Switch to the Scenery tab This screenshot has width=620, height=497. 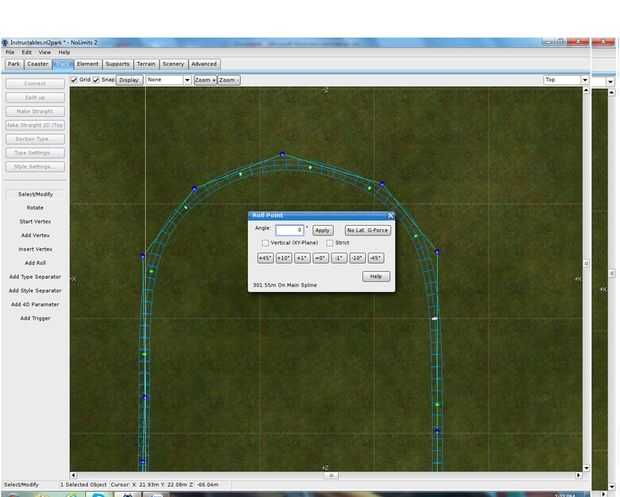173,64
